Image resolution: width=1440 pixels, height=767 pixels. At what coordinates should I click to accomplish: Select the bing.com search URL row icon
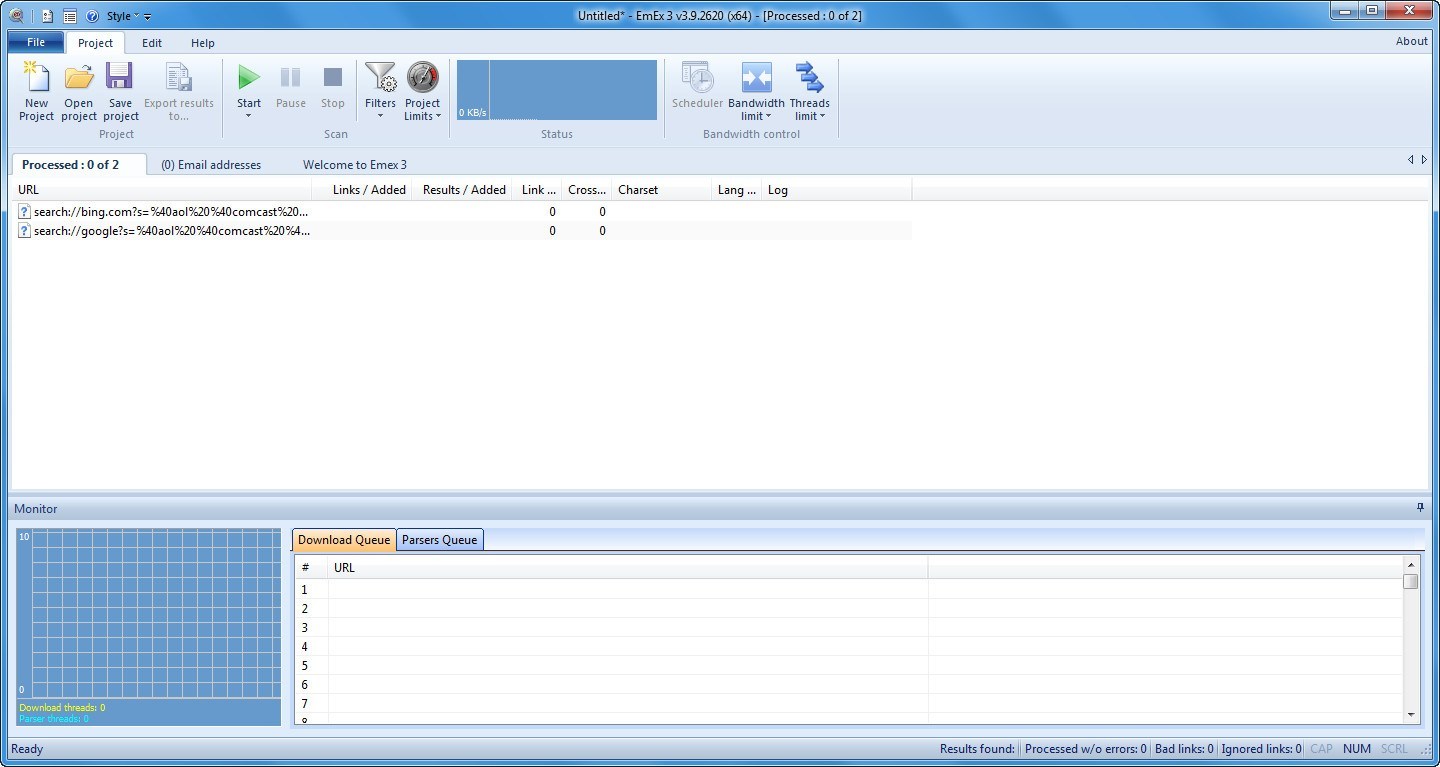pyautogui.click(x=24, y=212)
